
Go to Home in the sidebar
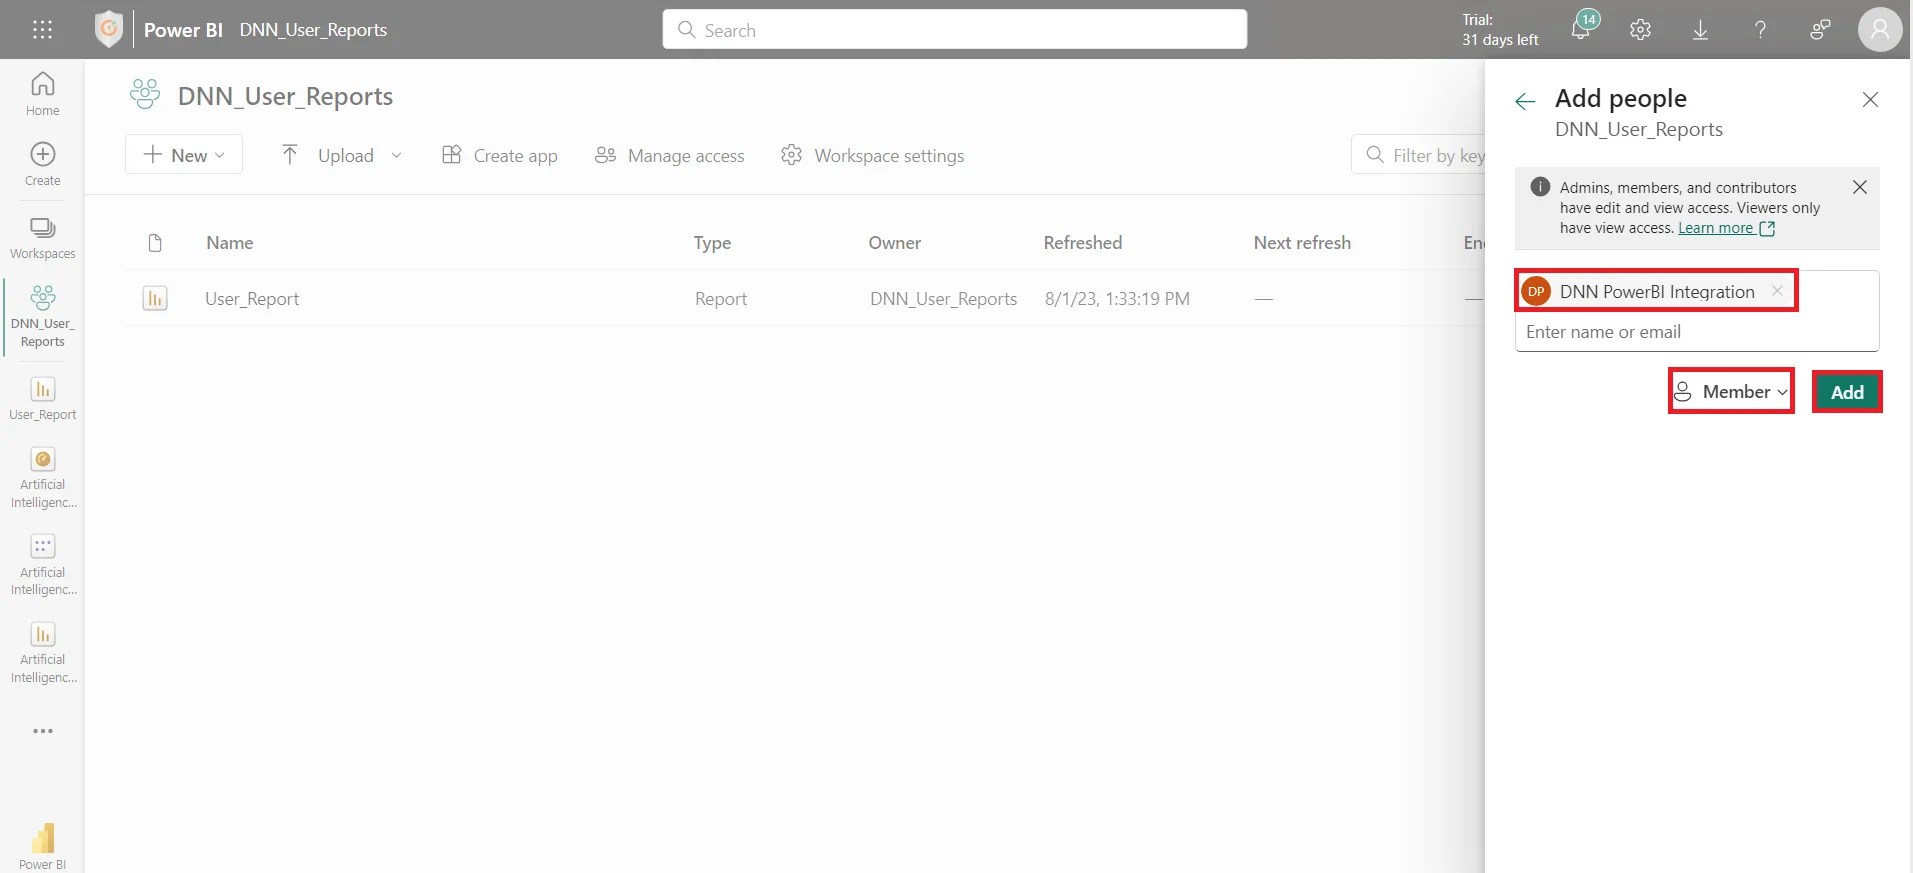tap(42, 94)
